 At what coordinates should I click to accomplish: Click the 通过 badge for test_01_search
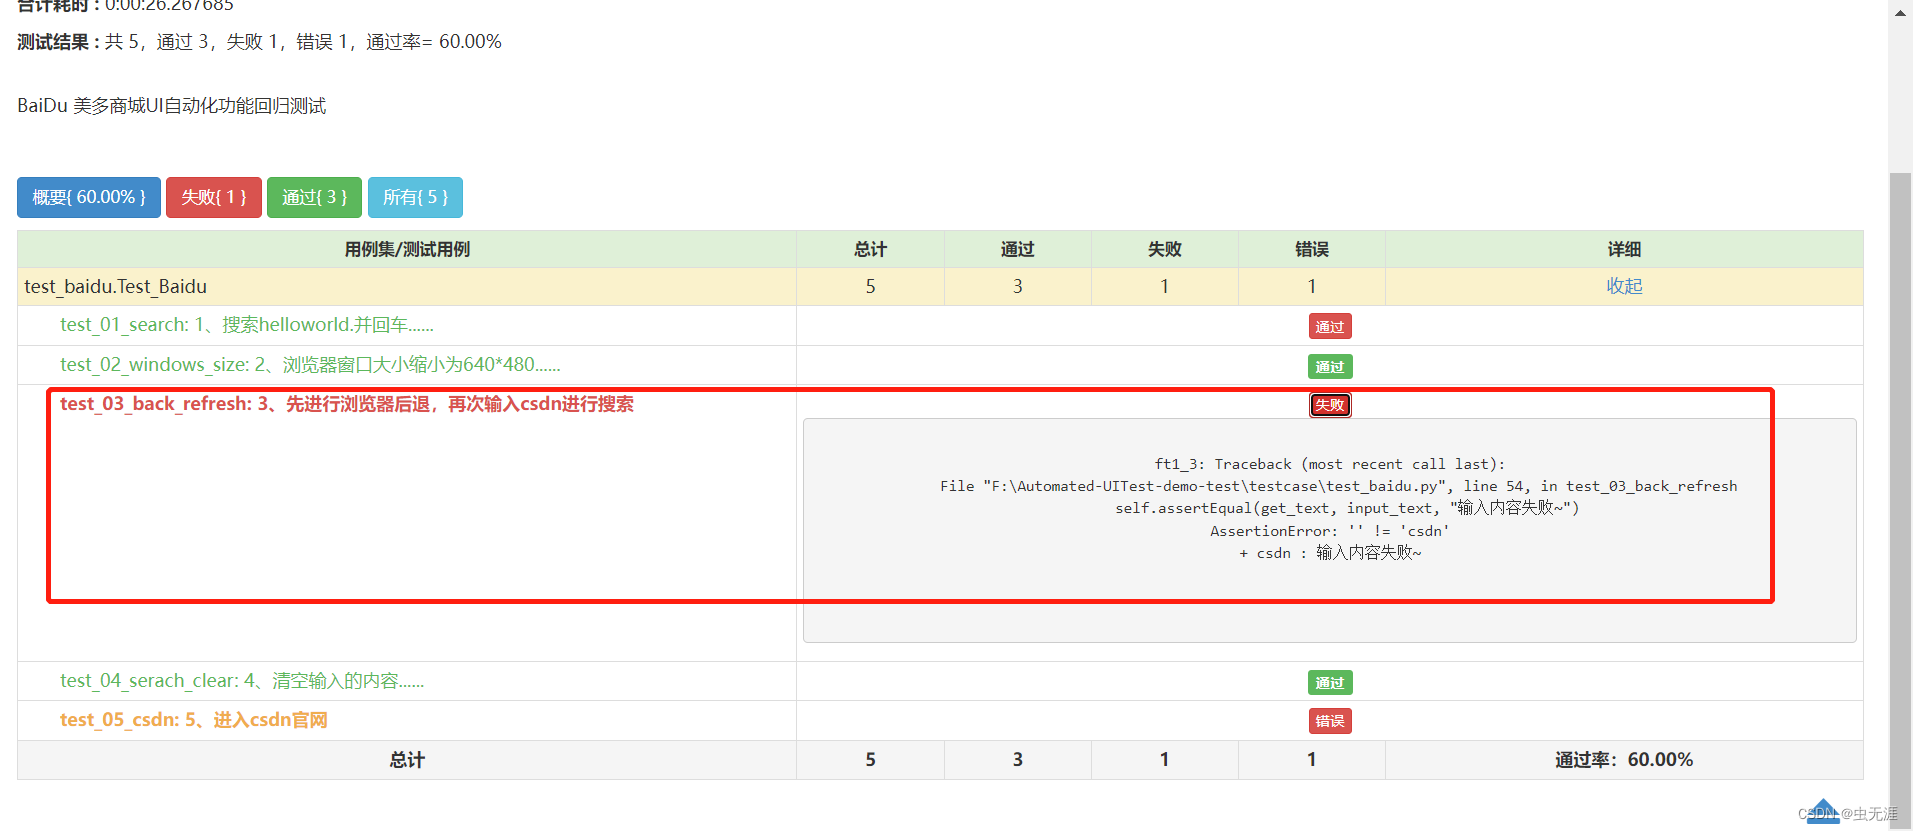coord(1330,326)
